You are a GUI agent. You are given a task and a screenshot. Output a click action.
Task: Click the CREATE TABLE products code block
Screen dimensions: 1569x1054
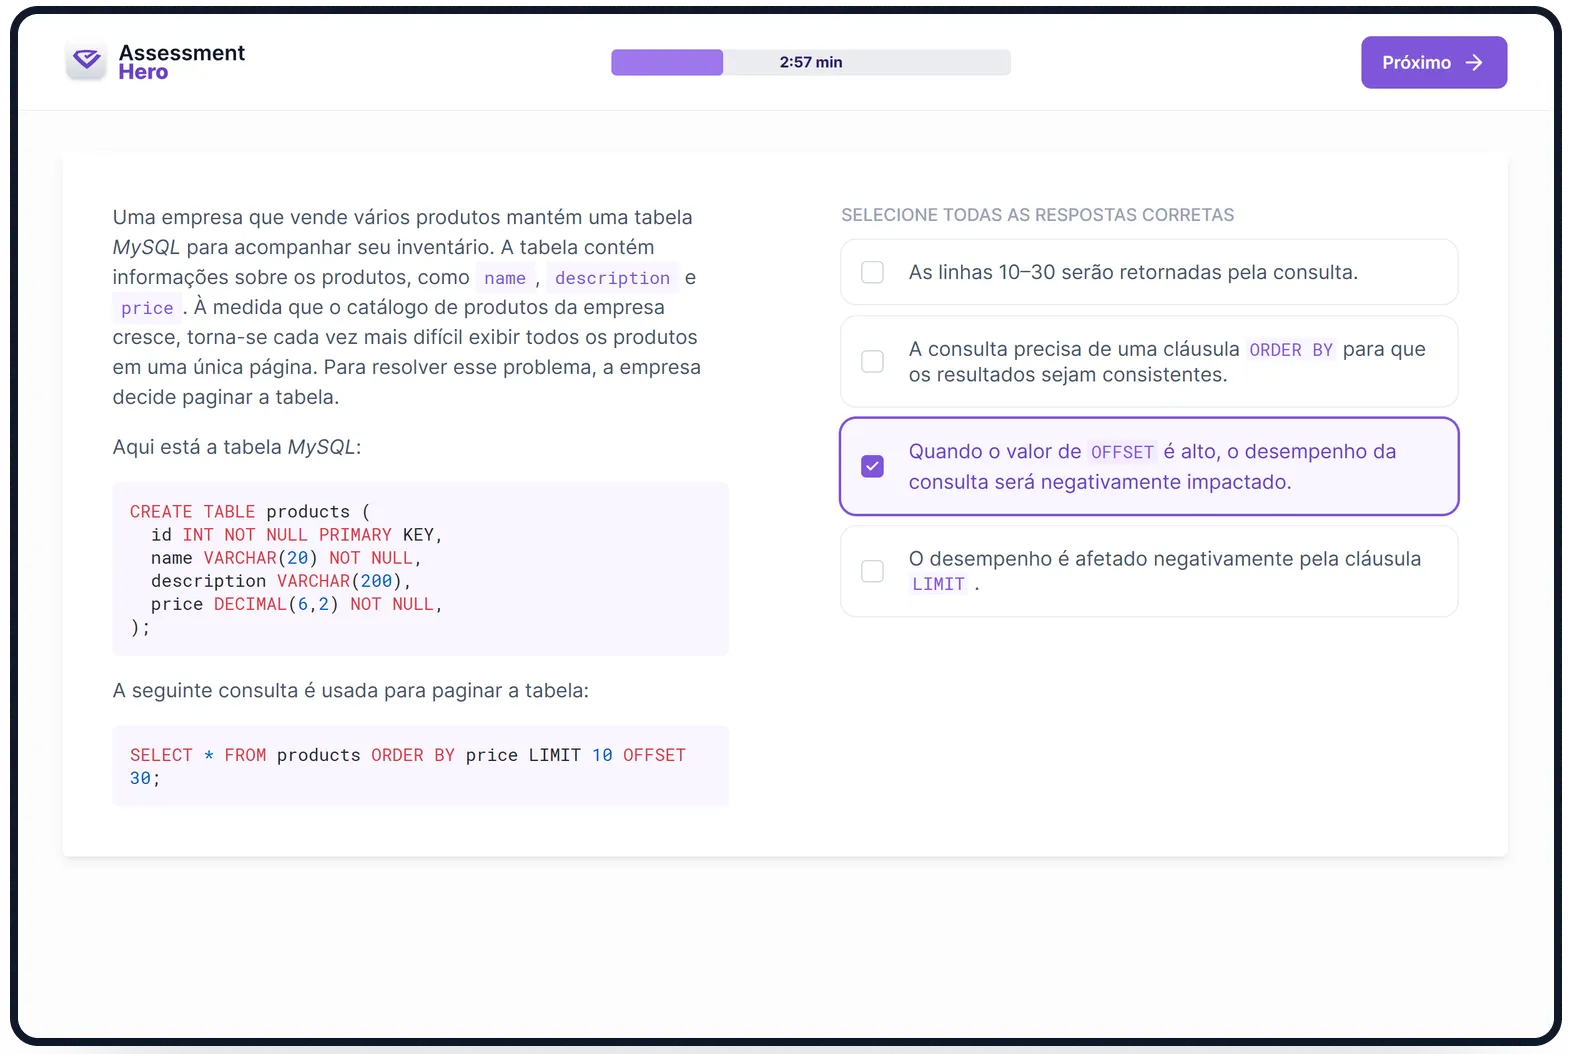coord(420,569)
